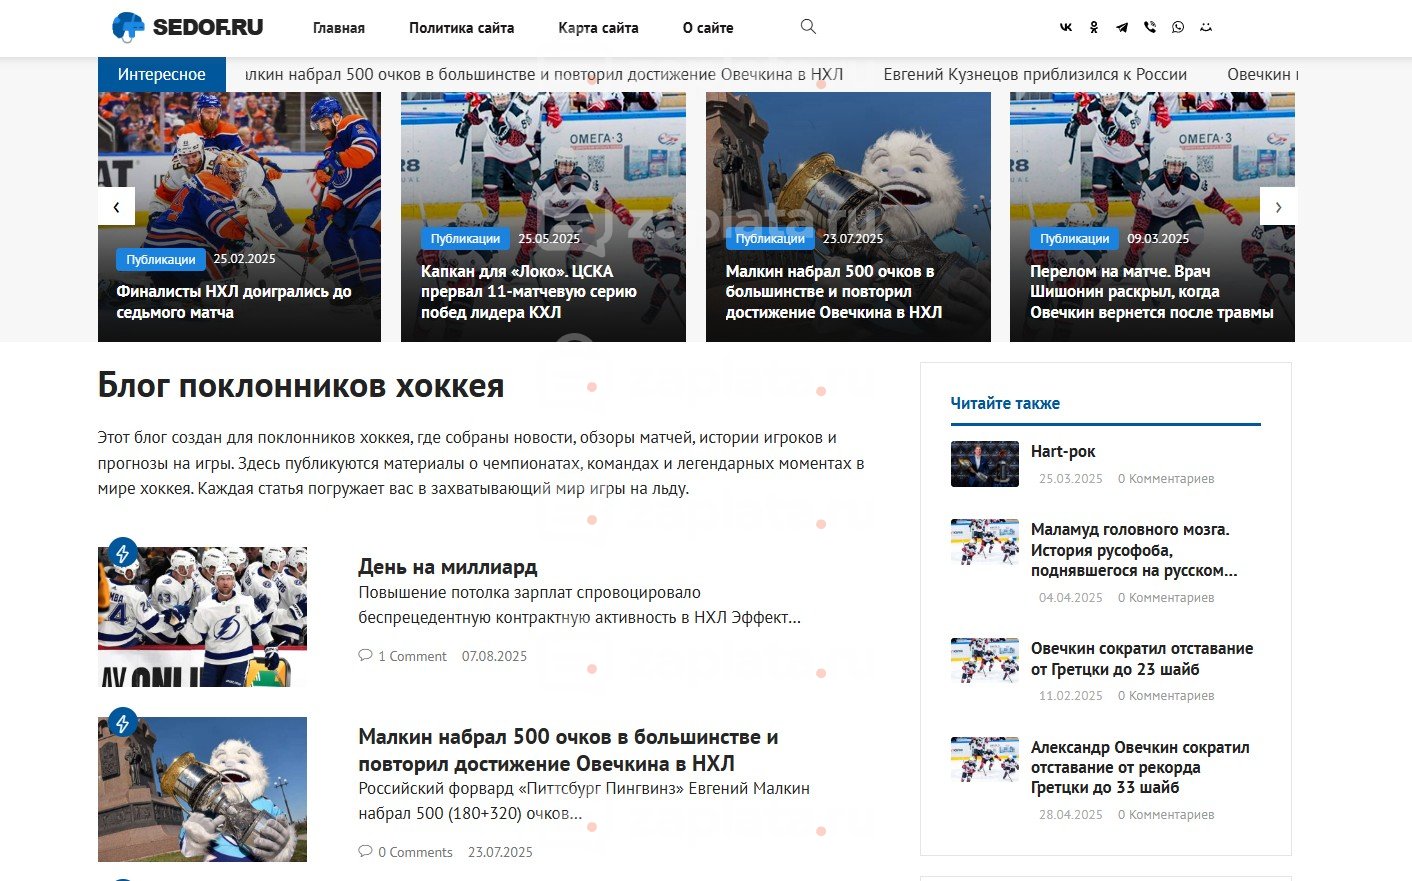The height and width of the screenshot is (881, 1412).
Task: Open slide «Финалисты НХЛ доигрались до седьмого матча»
Action: pyautogui.click(x=234, y=302)
